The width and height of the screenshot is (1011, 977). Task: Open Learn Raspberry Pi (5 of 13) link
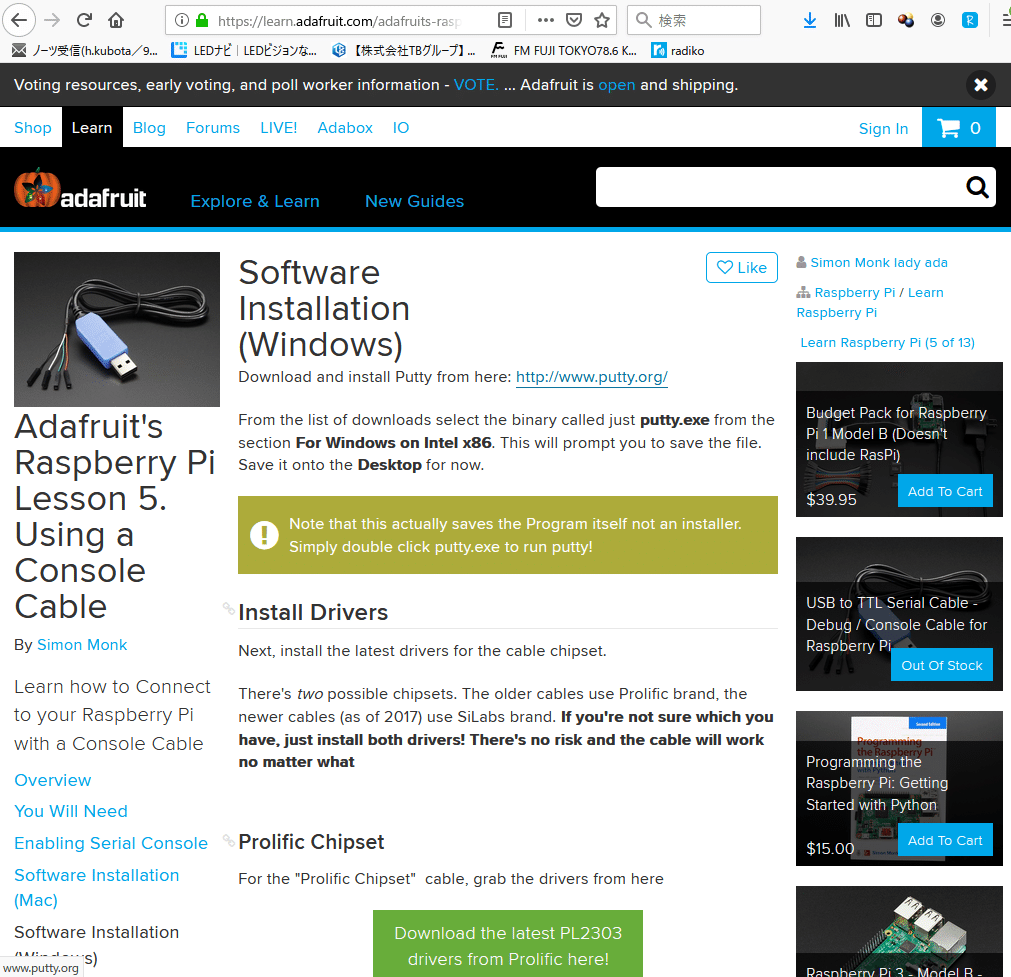click(887, 342)
